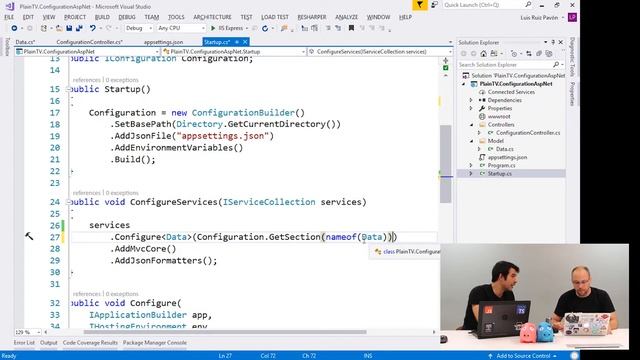640x360 pixels.
Task: Click the Save All toolbar icon
Action: pyautogui.click(x=79, y=28)
